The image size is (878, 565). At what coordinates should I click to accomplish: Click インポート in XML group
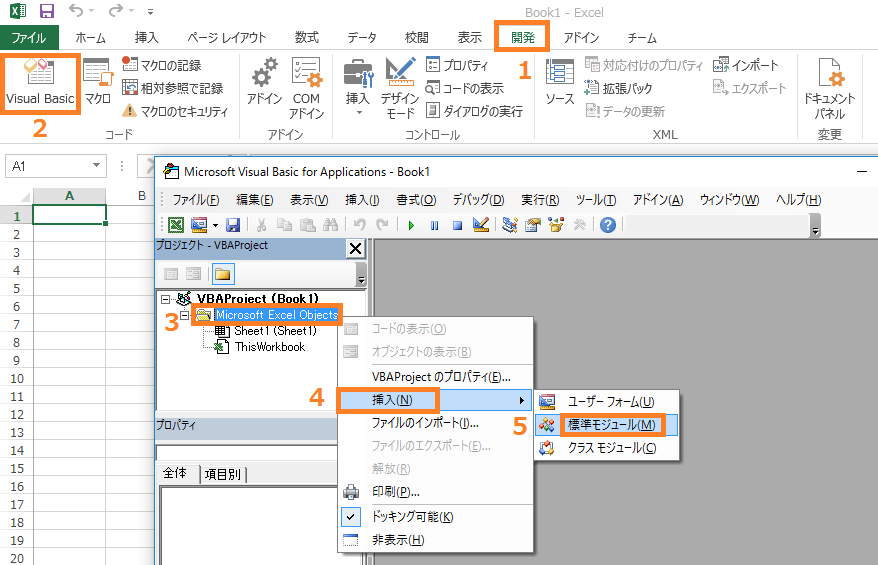point(745,65)
